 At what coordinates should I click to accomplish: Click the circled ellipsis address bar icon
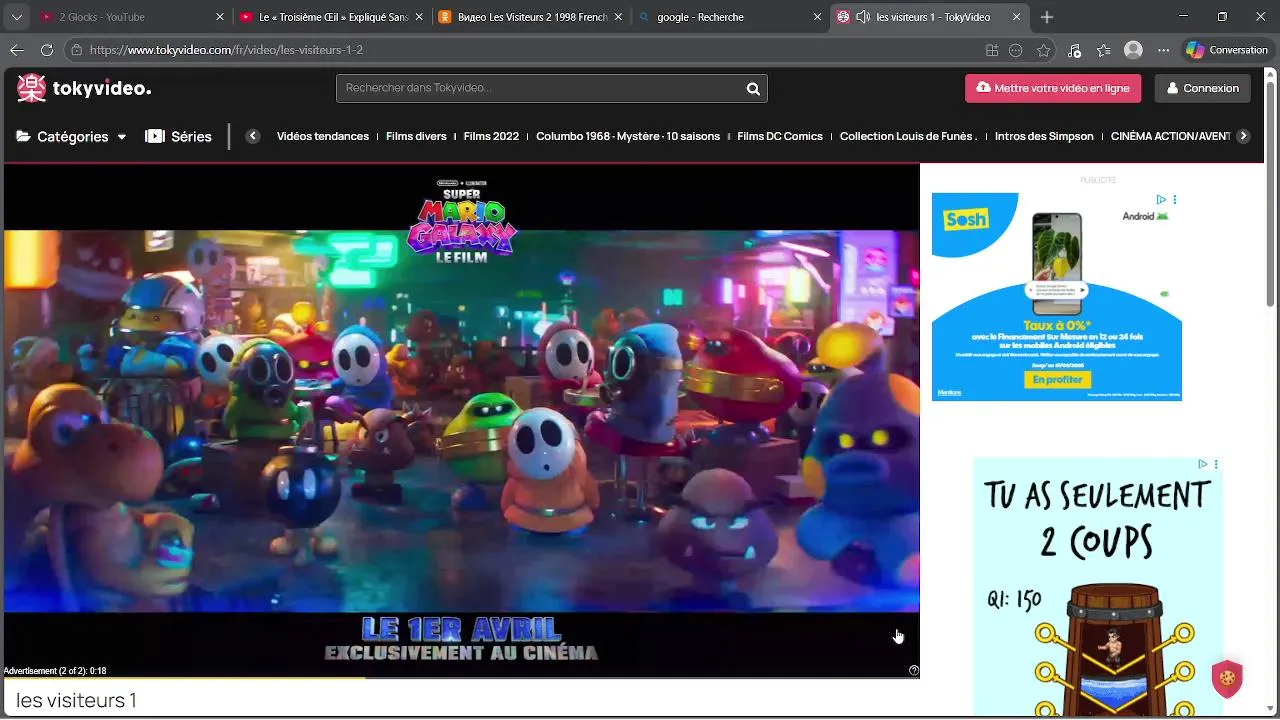point(1016,50)
